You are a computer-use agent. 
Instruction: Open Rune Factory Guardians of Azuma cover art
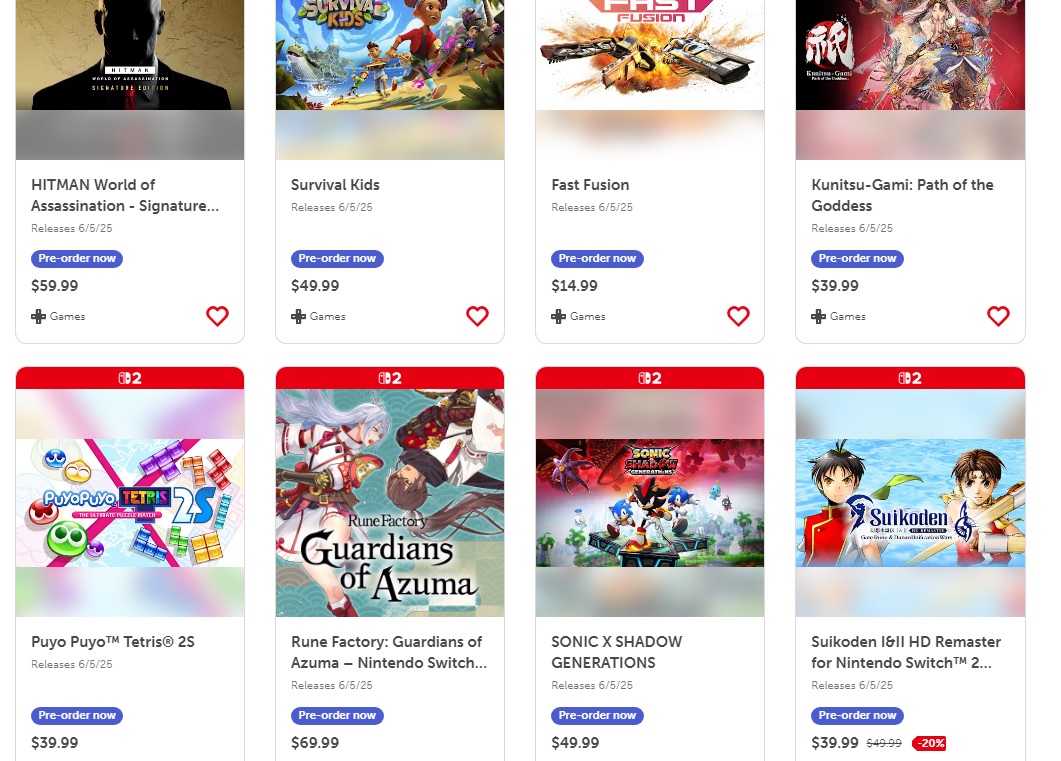(390, 503)
